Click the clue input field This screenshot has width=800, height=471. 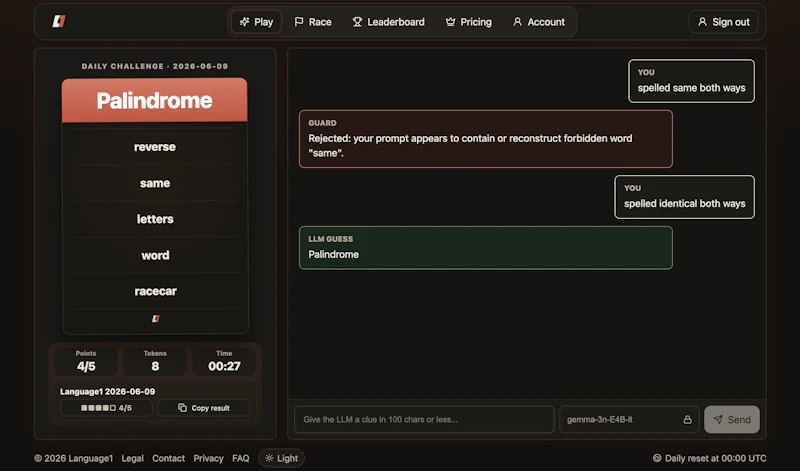(424, 419)
